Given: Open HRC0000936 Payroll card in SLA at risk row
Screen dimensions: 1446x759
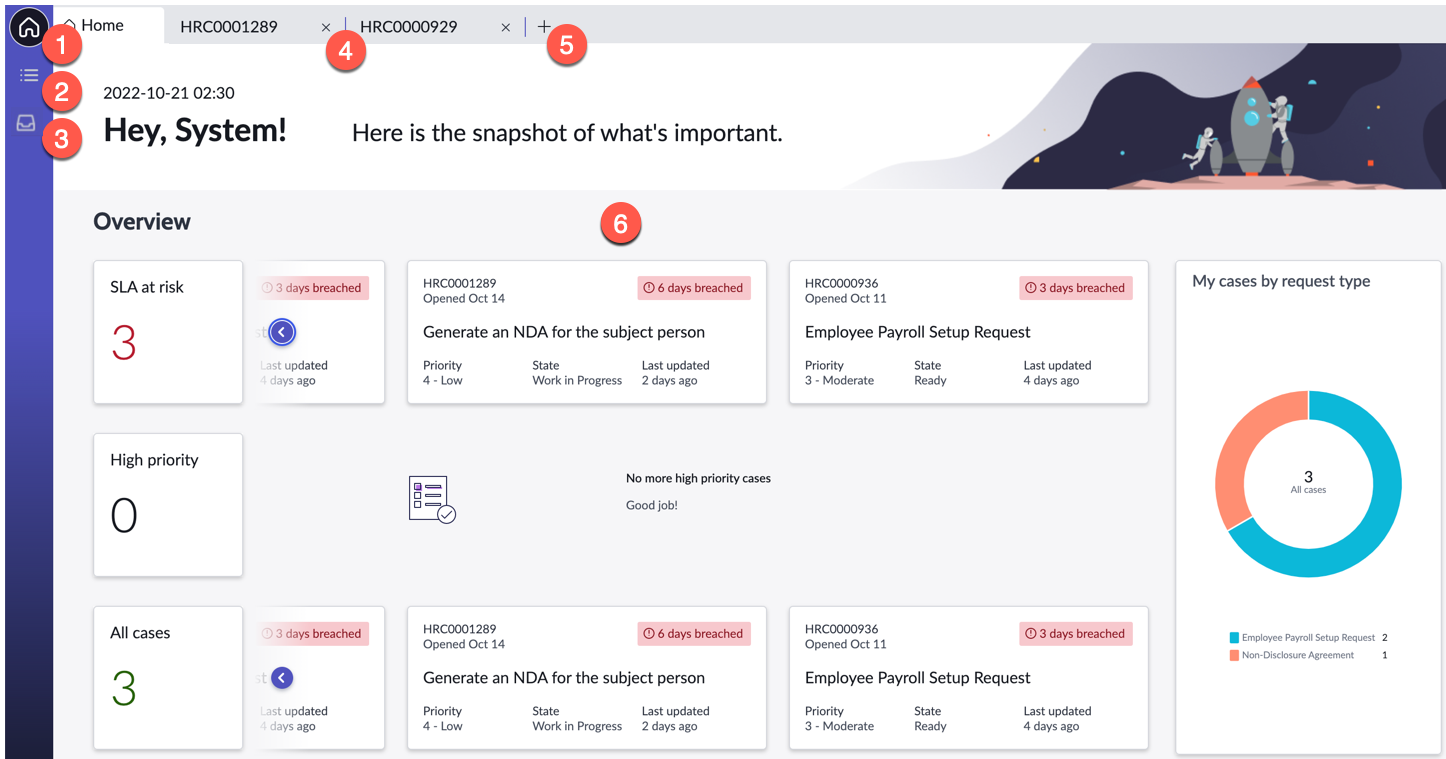Looking at the screenshot, I should coord(969,332).
